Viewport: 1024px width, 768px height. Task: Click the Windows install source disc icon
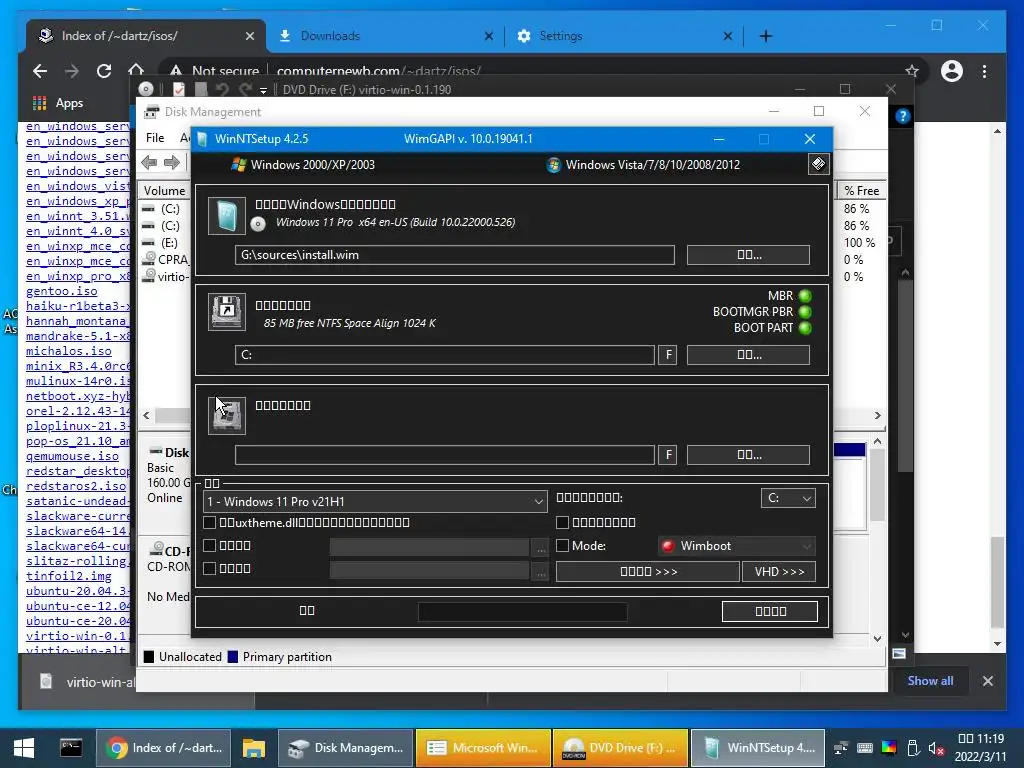[227, 216]
